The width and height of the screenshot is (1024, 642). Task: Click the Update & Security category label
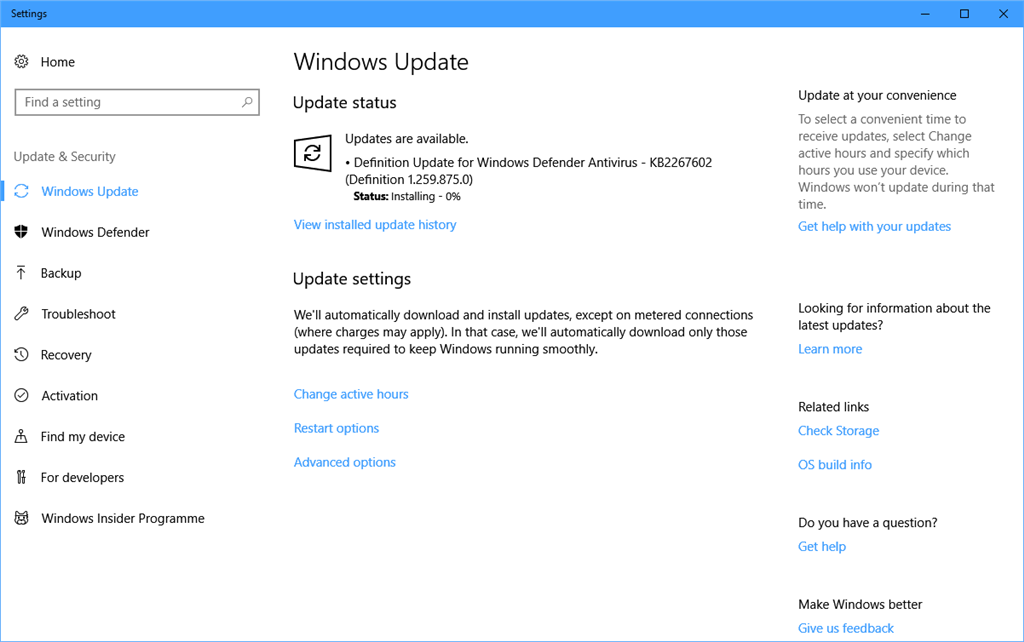coord(65,156)
